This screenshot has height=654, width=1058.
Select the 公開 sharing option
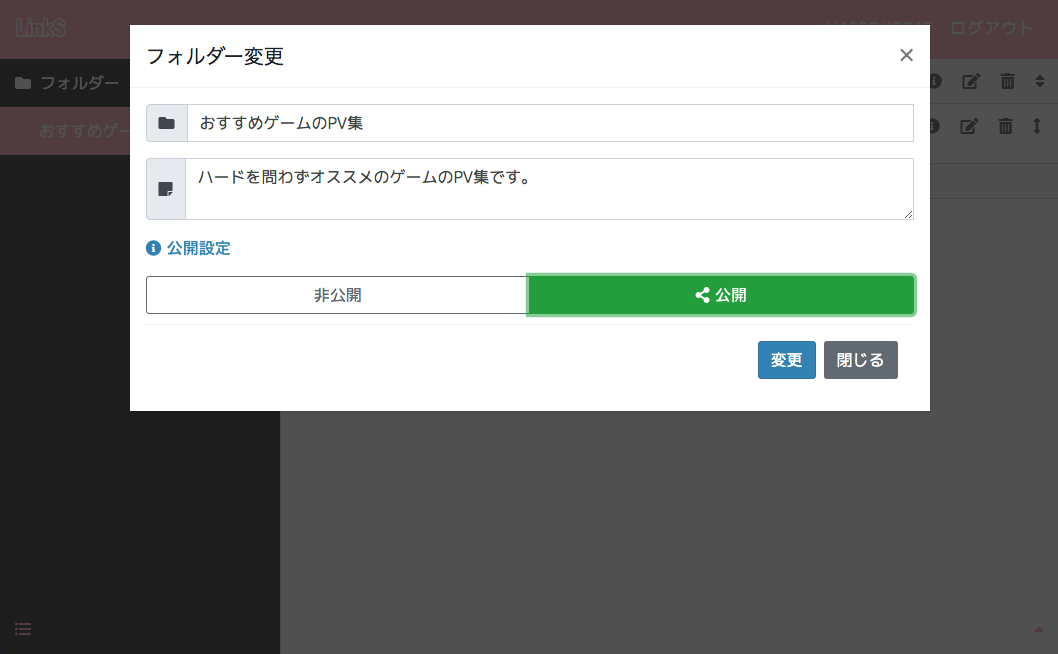pyautogui.click(x=721, y=295)
